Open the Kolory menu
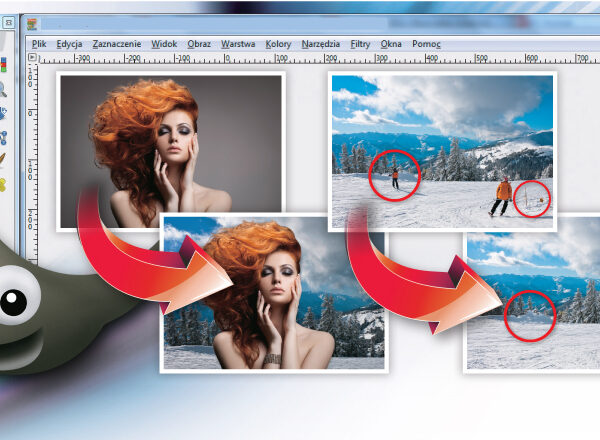This screenshot has height=440, width=600. [x=278, y=44]
